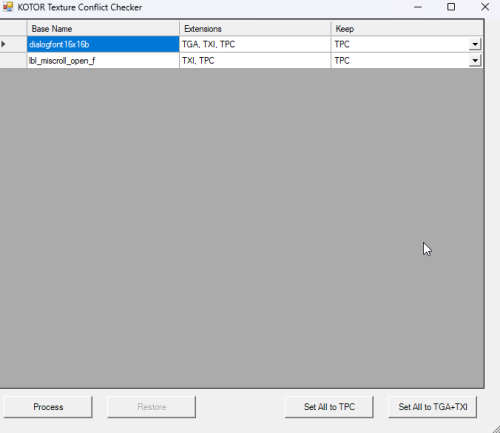Click the Process button
Viewport: 500px width, 433px height.
(48, 407)
